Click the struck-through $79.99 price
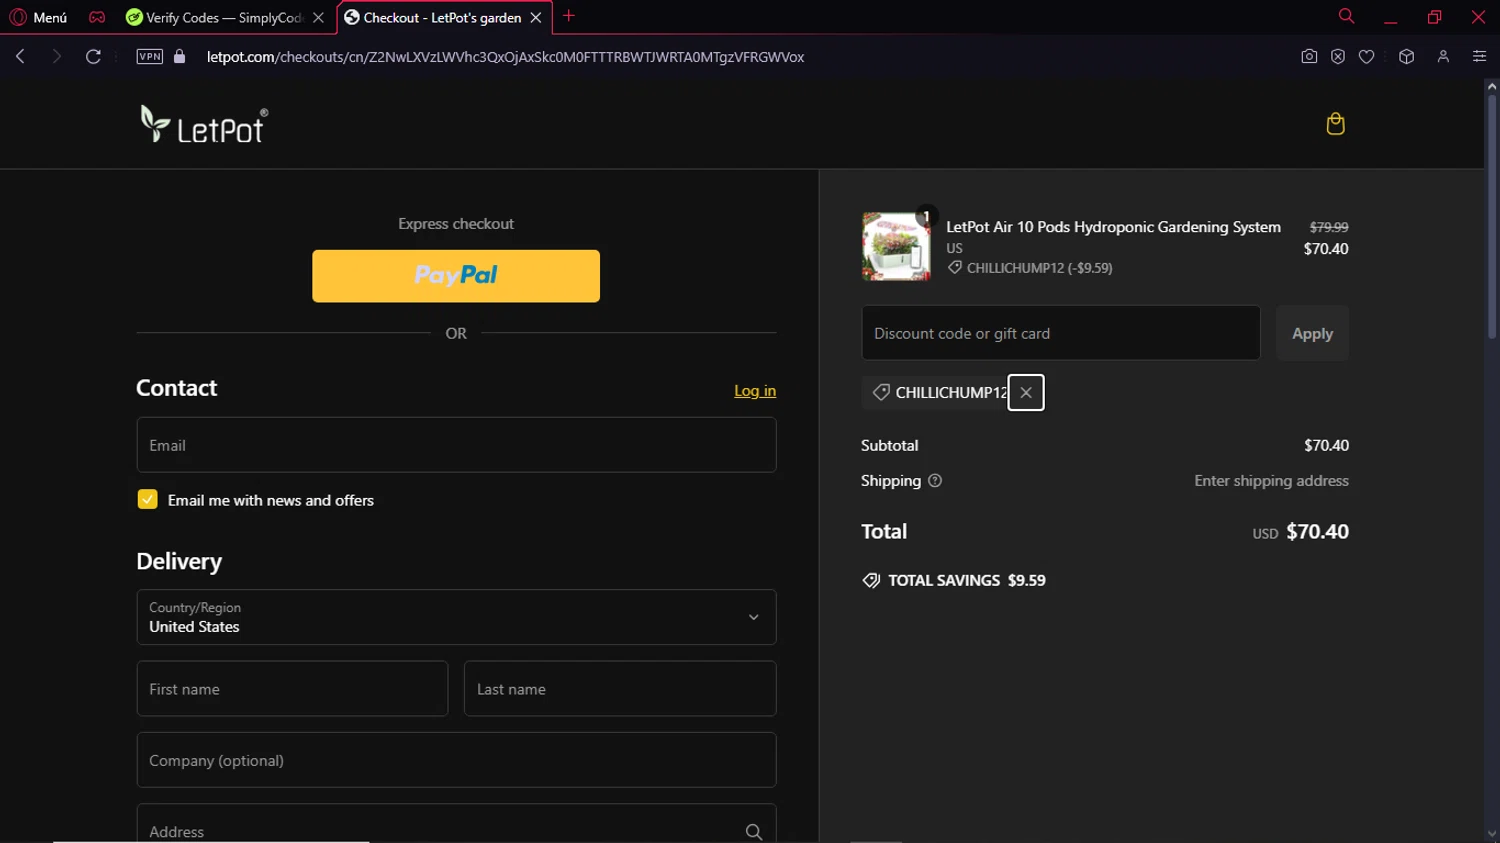Viewport: 1500px width, 843px height. click(1329, 227)
